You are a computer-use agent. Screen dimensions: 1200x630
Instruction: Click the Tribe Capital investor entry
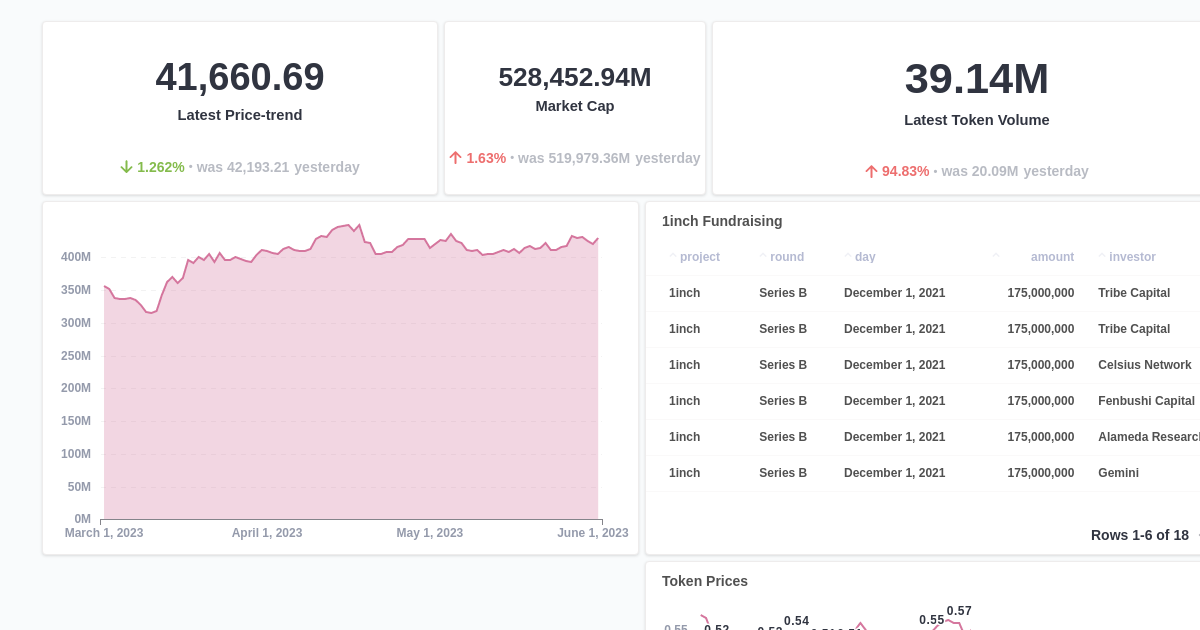tap(1134, 293)
